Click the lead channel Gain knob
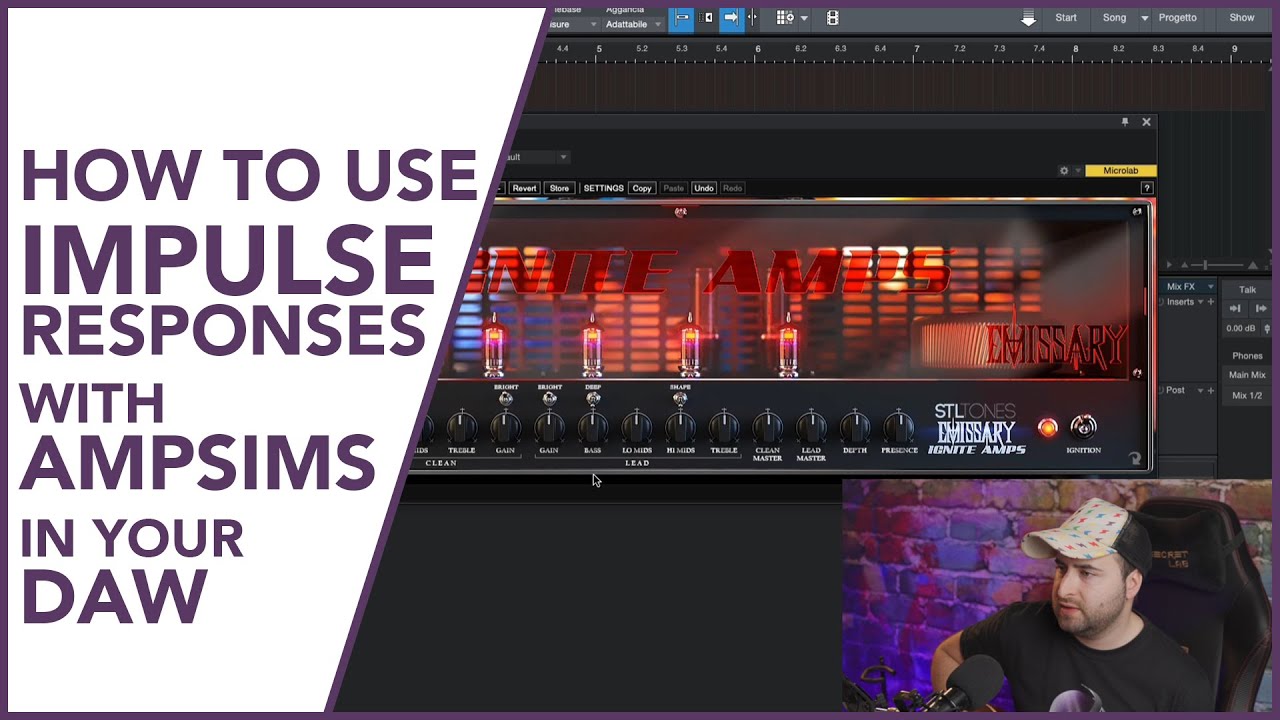The width and height of the screenshot is (1280, 720). pyautogui.click(x=549, y=428)
